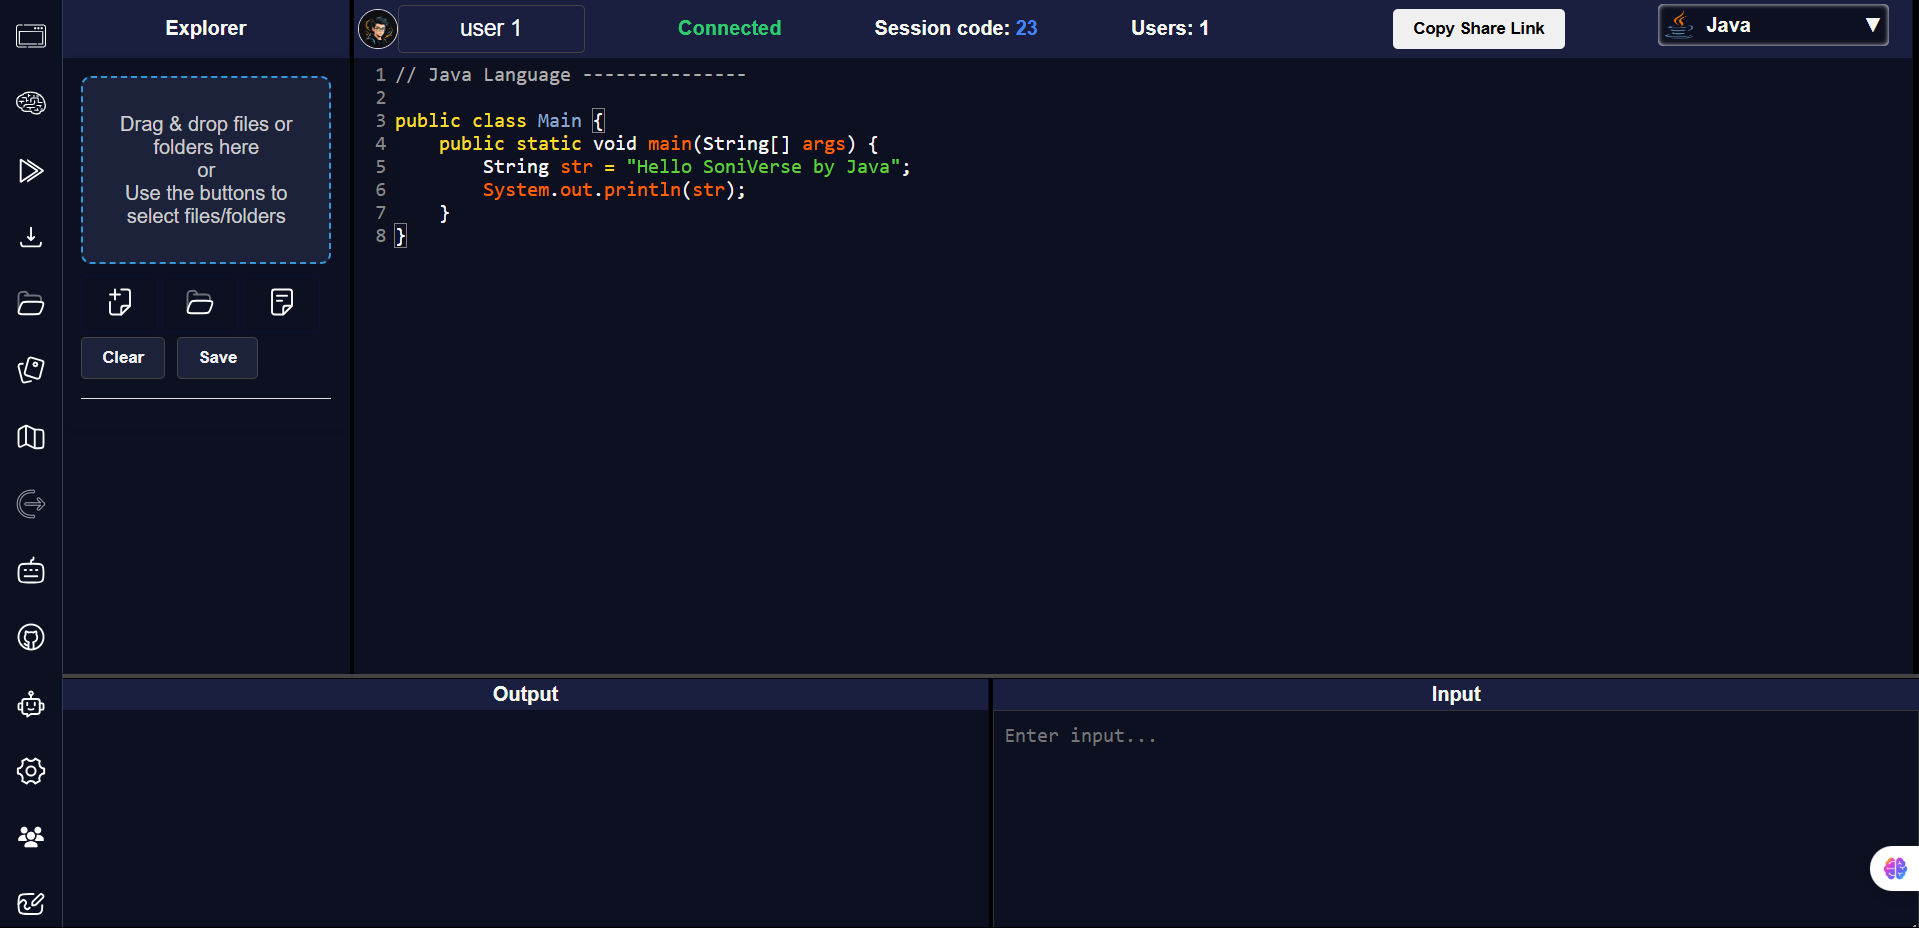
Task: Click the sign-out arrow icon
Action: pos(31,504)
